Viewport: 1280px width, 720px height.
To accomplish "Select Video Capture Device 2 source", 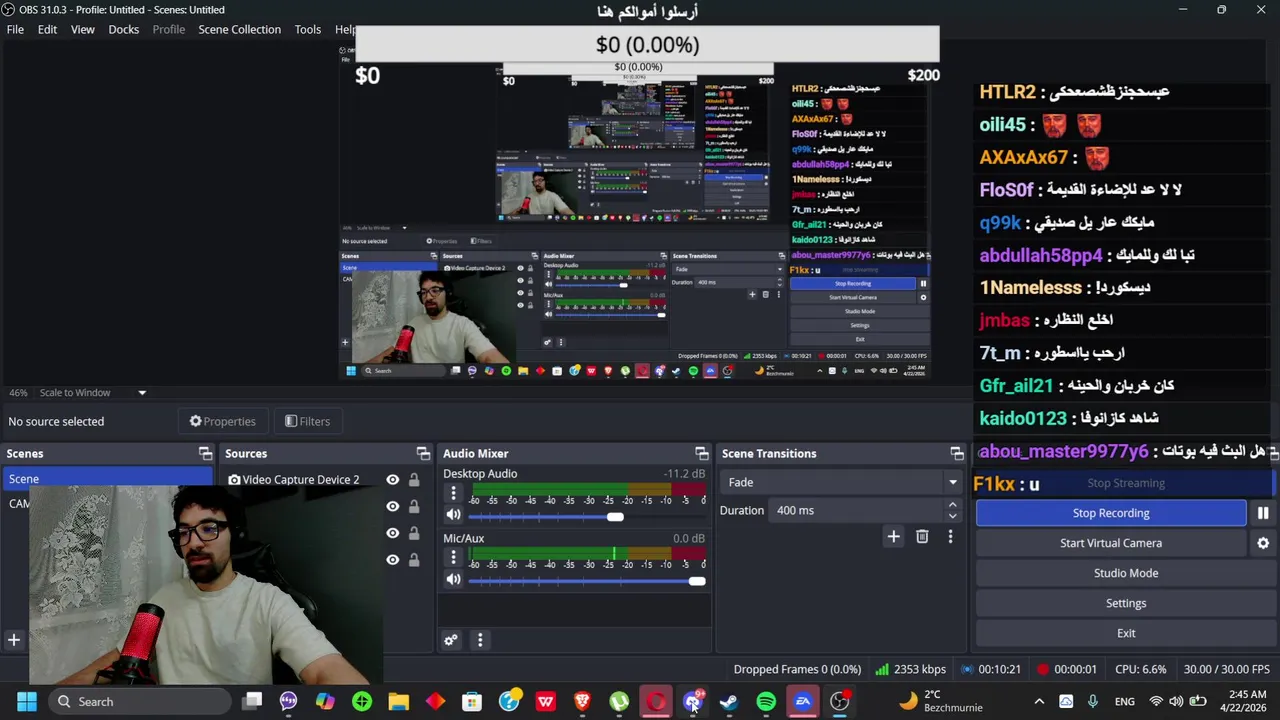I will pyautogui.click(x=300, y=480).
